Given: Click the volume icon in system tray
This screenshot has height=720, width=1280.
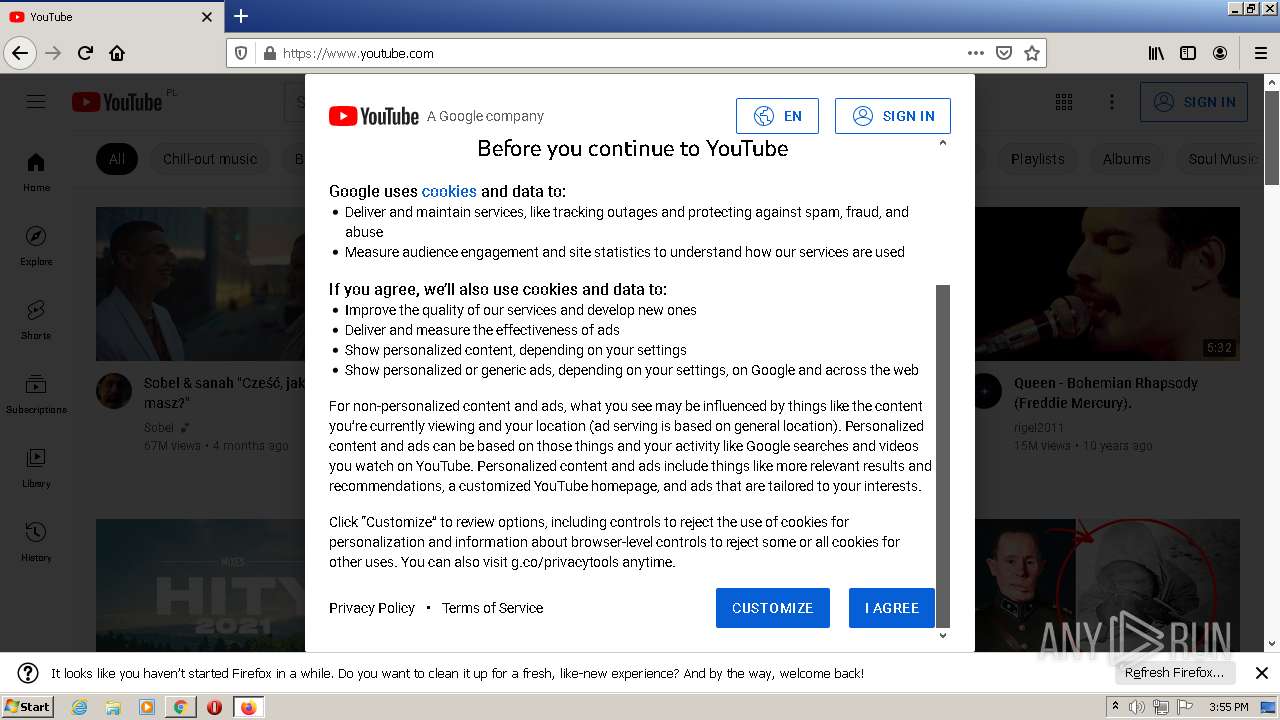Looking at the screenshot, I should point(1137,707).
